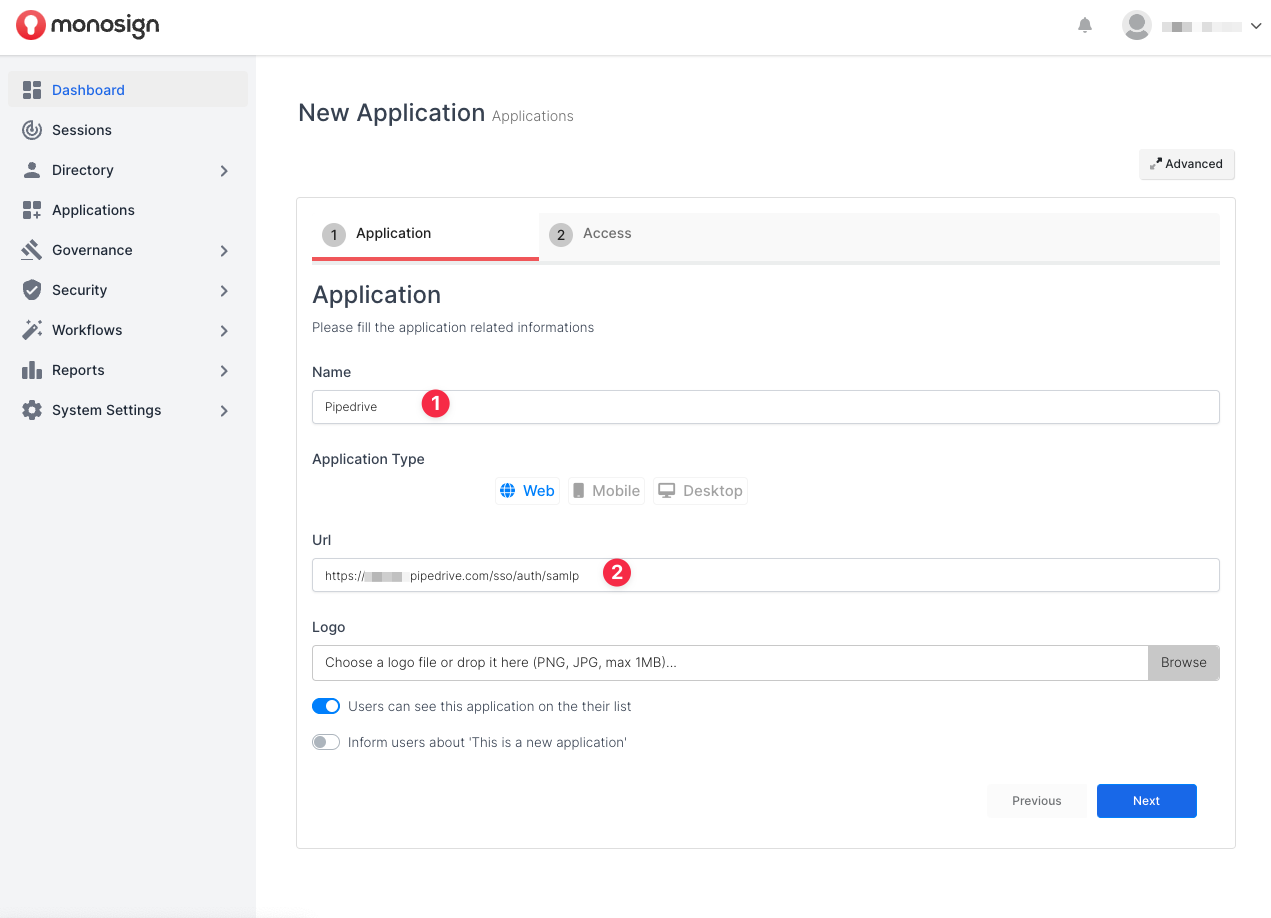Open the Workflows menu item
The width and height of the screenshot is (1271, 918).
click(x=87, y=330)
